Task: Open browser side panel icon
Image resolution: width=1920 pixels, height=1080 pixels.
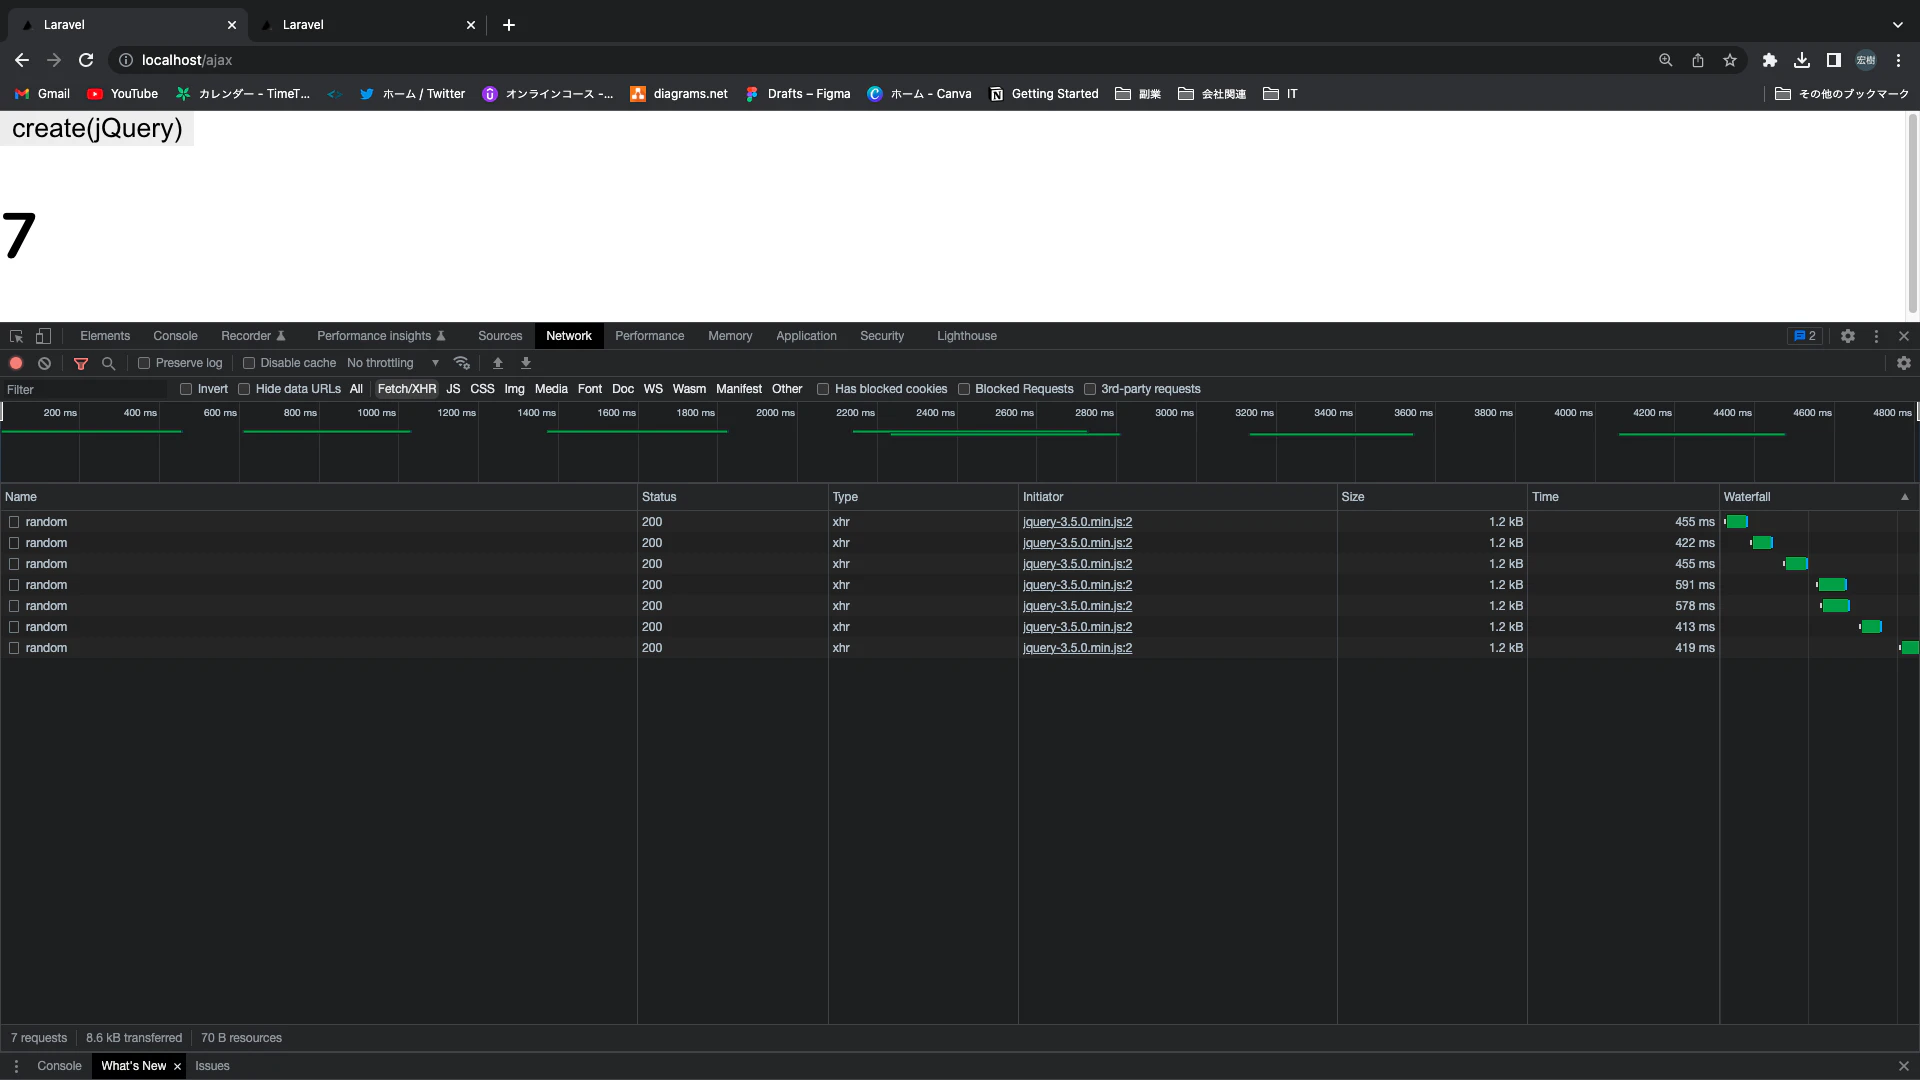Action: click(x=1833, y=60)
